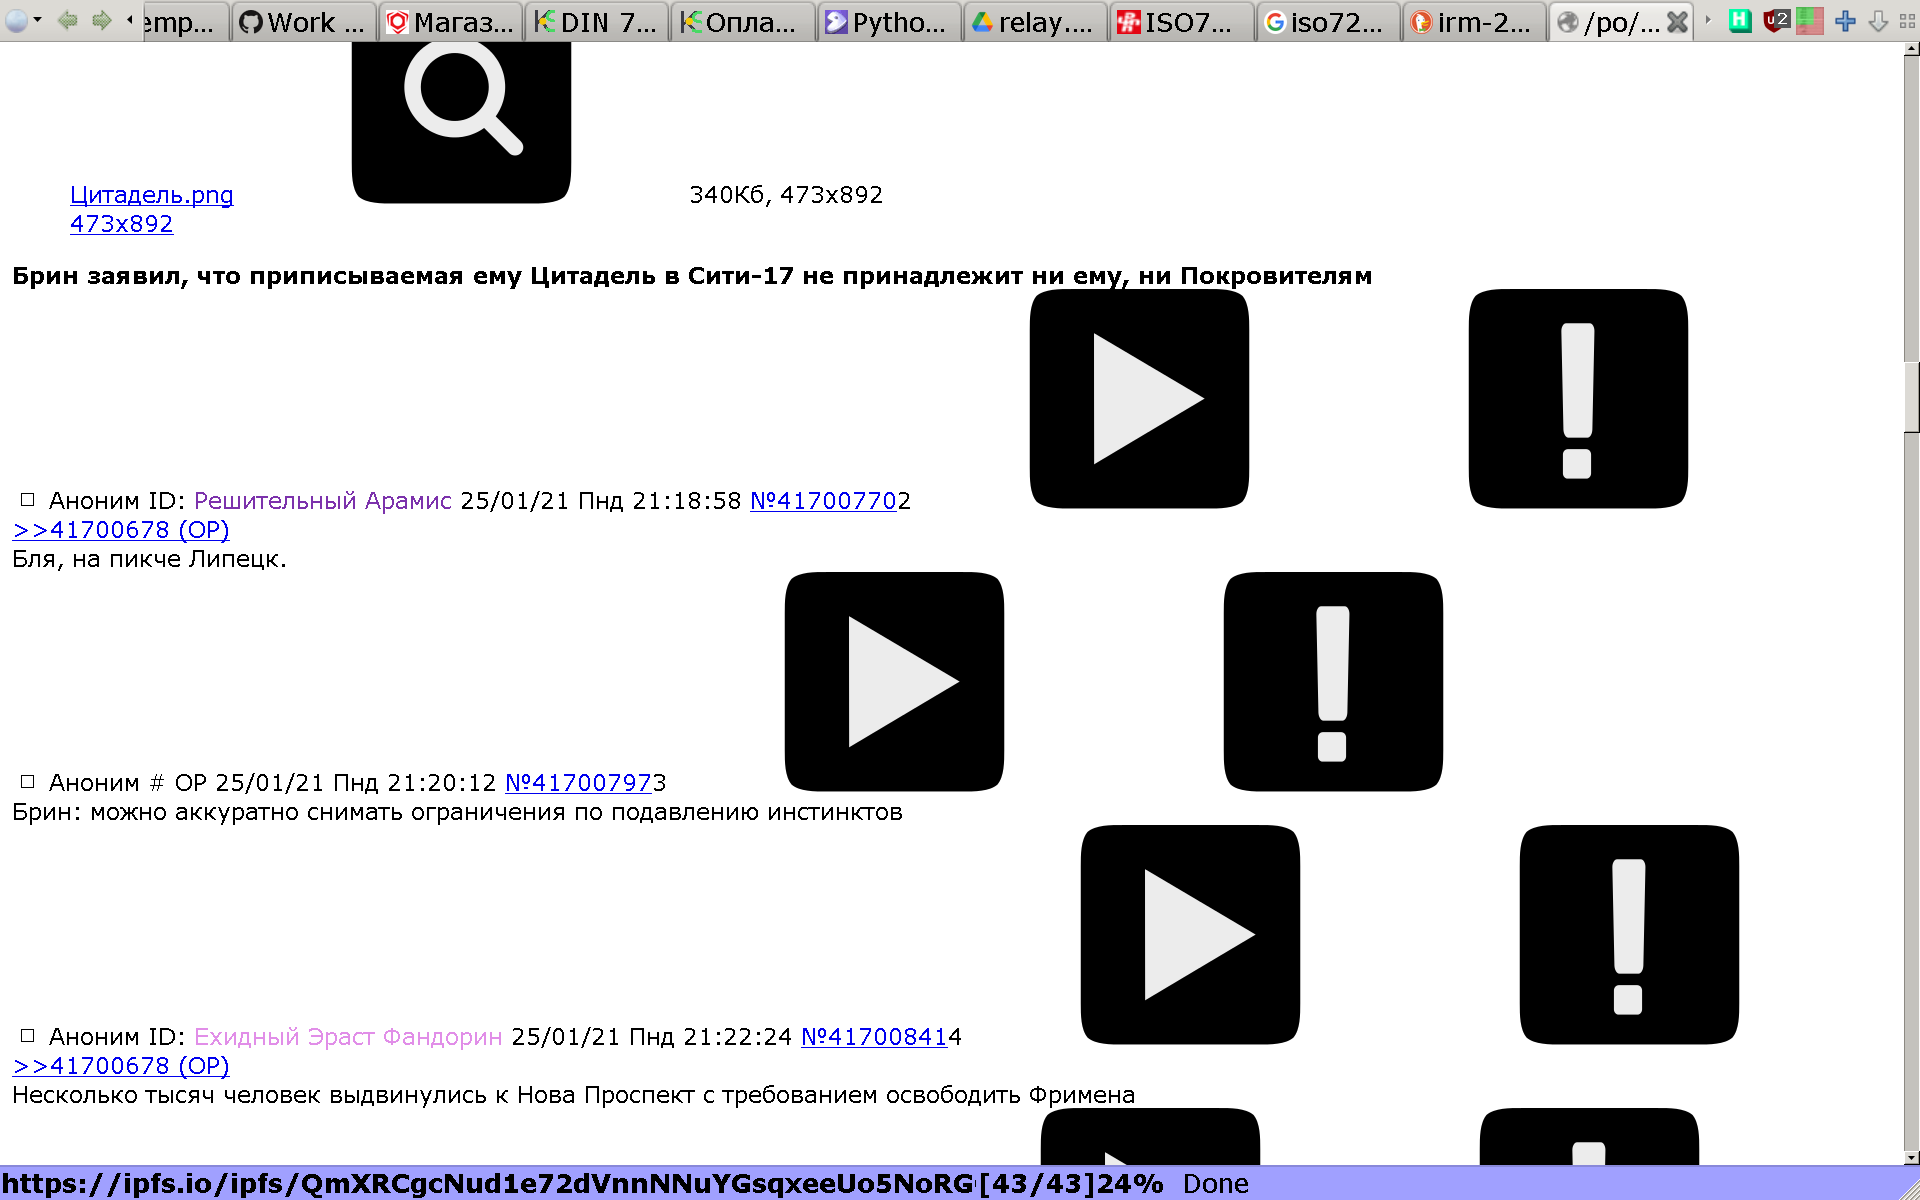Click the blue plus new tab icon
This screenshot has width=1920, height=1200.
click(x=1845, y=21)
